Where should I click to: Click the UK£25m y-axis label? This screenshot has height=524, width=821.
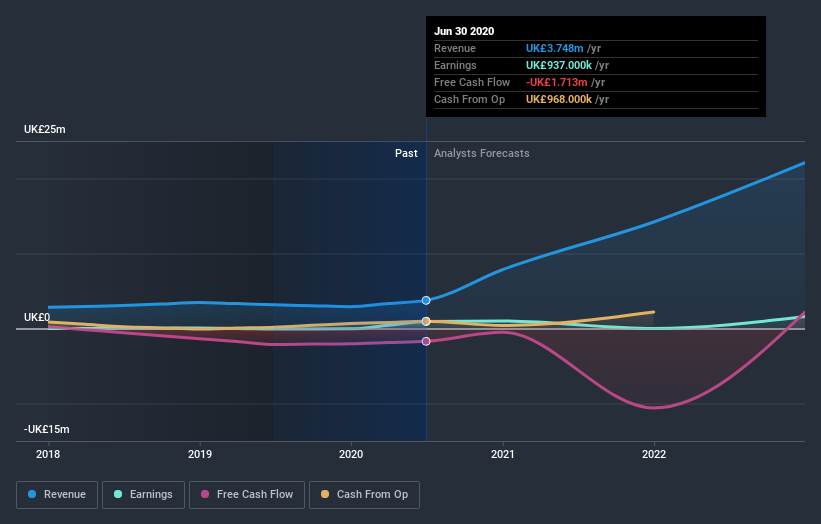click(45, 129)
